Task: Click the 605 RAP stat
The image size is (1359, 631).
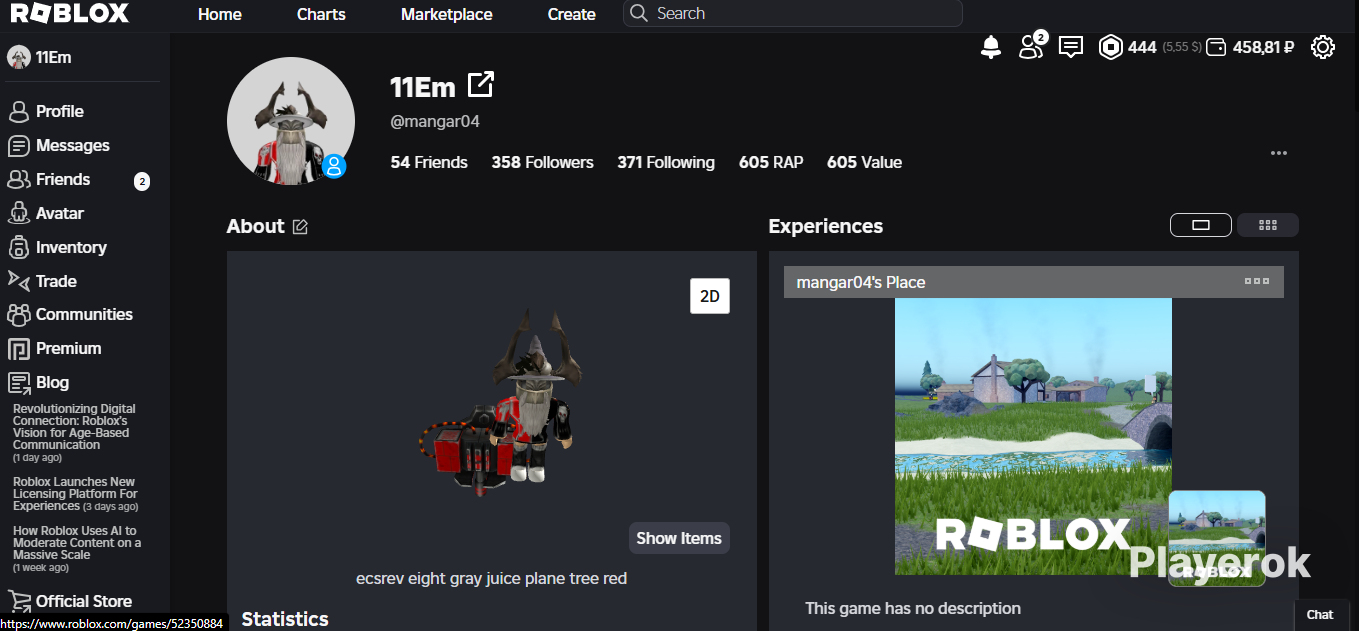Action: (771, 162)
